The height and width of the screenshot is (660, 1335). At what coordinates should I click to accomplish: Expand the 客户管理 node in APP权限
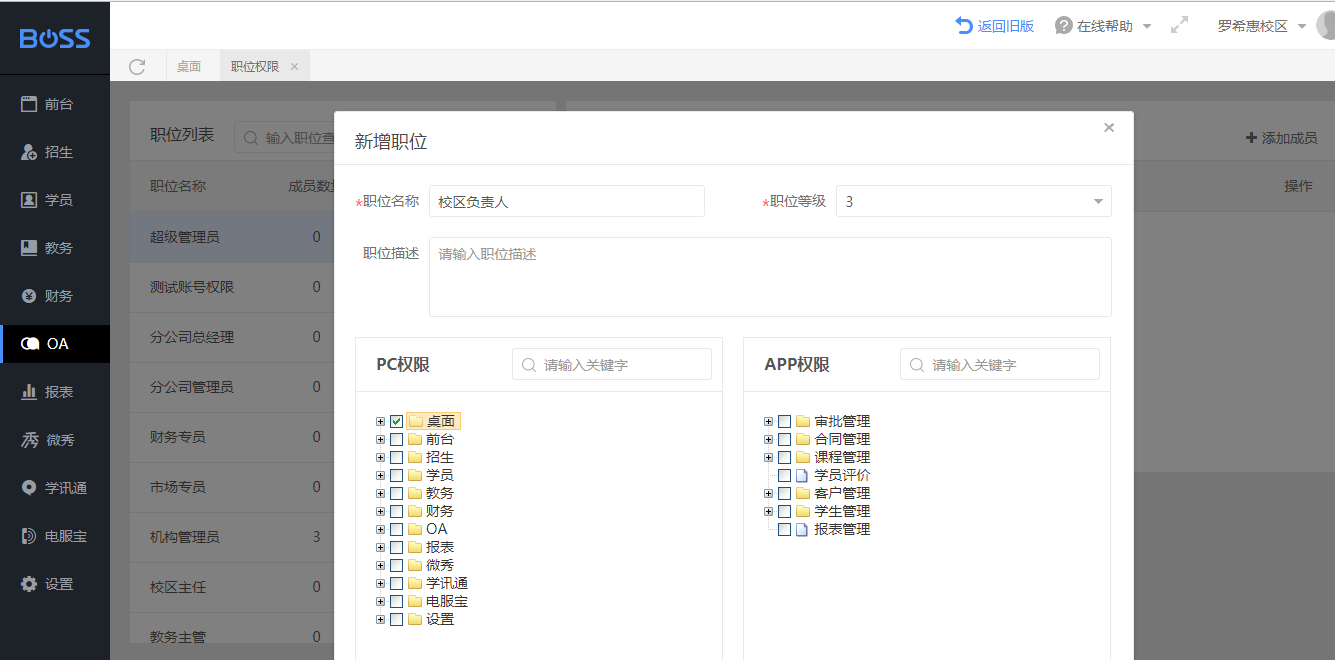(768, 493)
